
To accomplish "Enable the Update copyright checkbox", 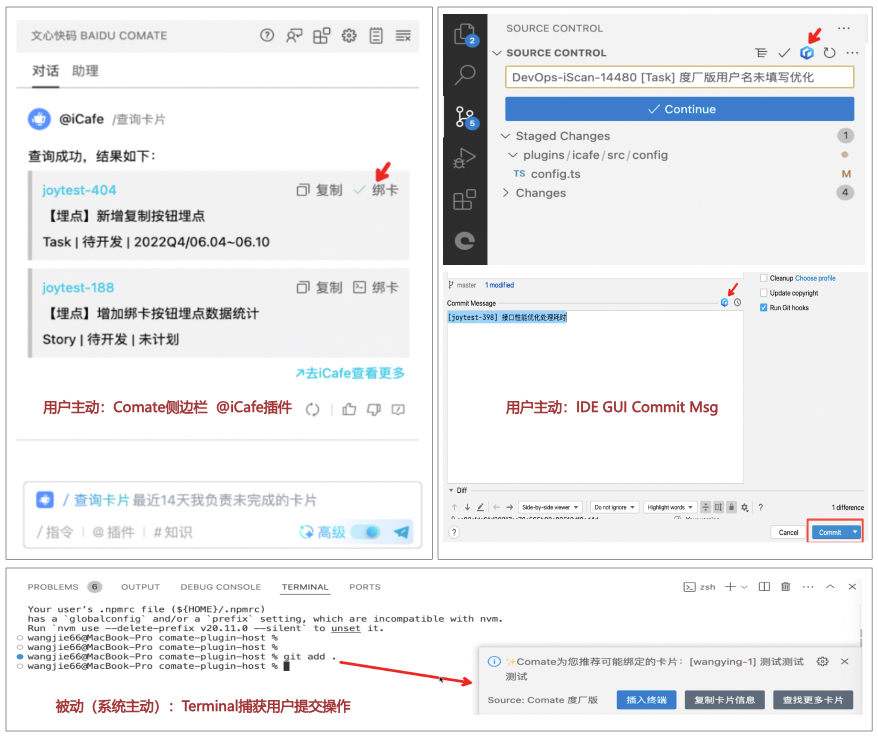I will coord(763,293).
